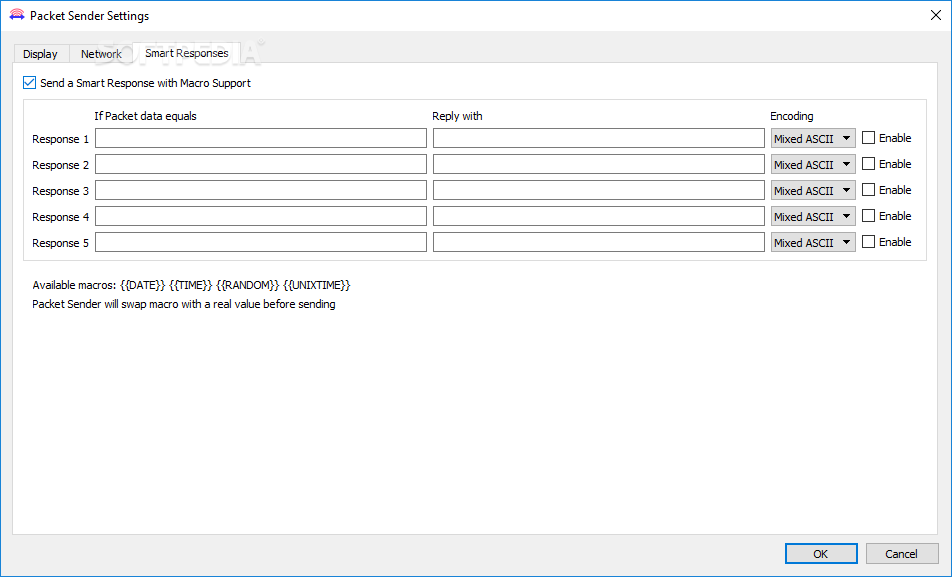952x577 pixels.
Task: Click the 'Response 1' row label
Action: tap(61, 139)
